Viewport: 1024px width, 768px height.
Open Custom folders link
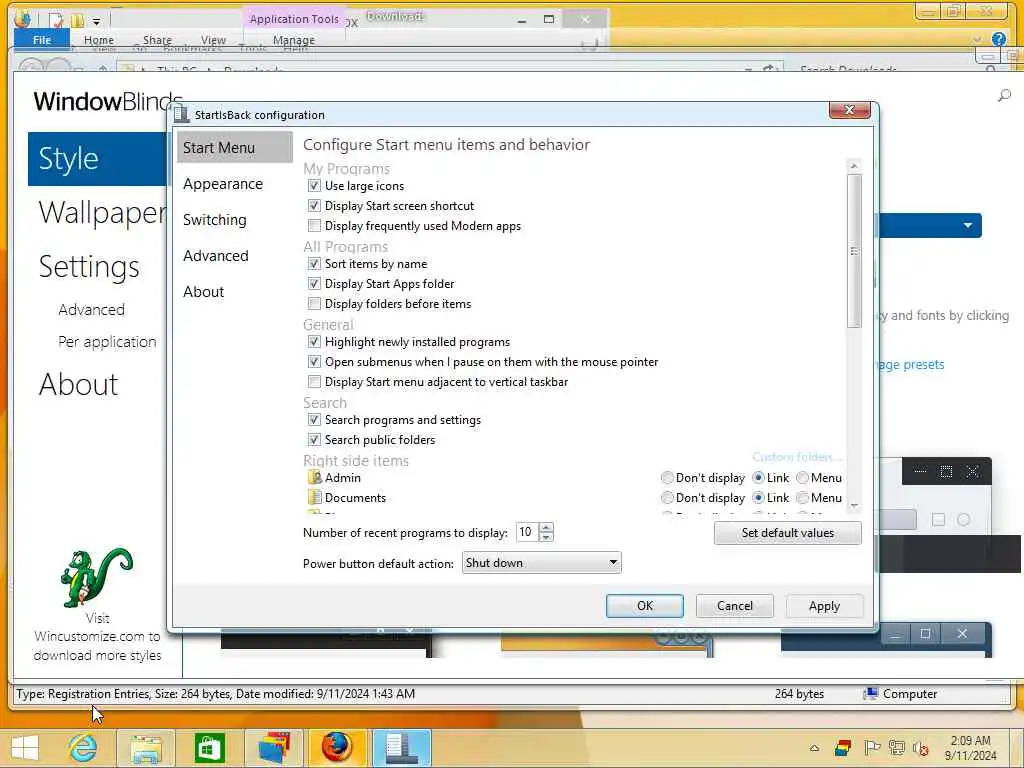pyautogui.click(x=797, y=456)
